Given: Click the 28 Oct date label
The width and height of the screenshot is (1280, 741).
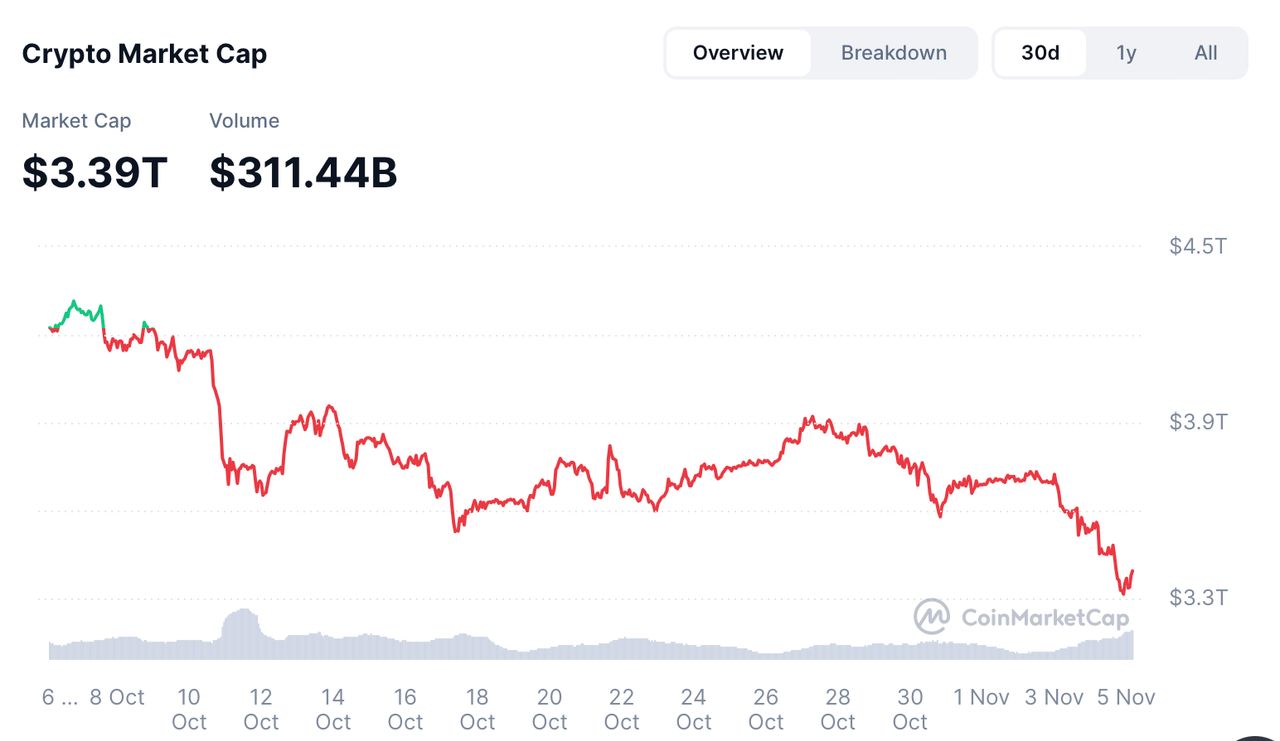Looking at the screenshot, I should pyautogui.click(x=838, y=709).
